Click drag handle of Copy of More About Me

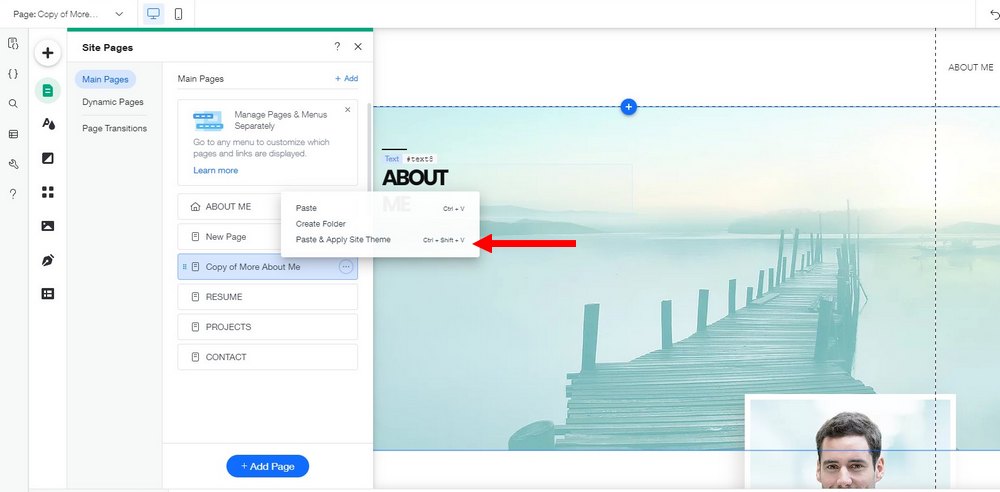point(185,267)
